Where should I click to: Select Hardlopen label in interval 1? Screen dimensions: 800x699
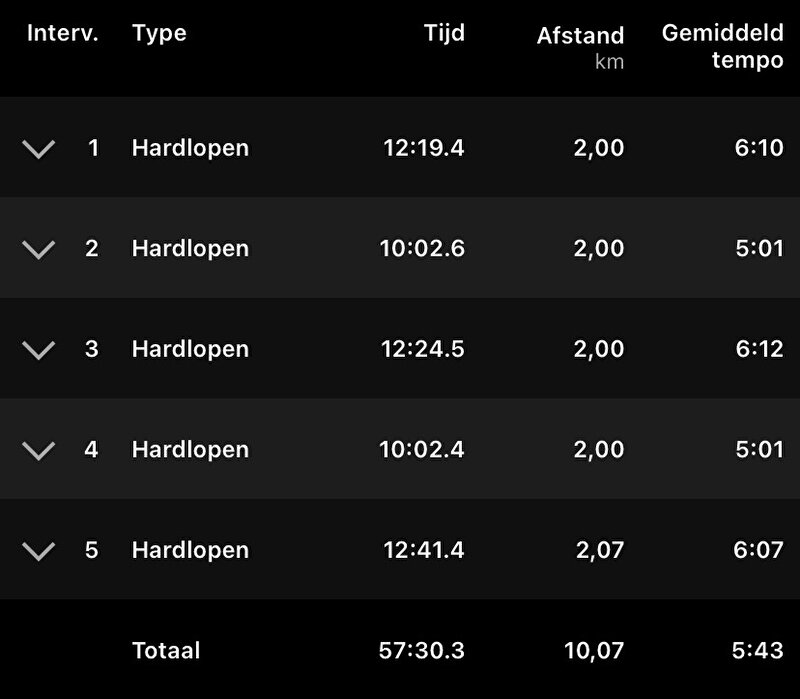click(190, 149)
